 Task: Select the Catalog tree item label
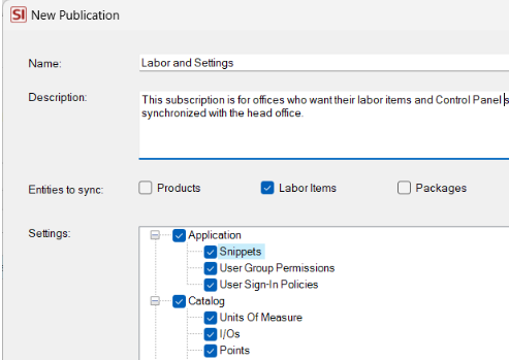(206, 301)
